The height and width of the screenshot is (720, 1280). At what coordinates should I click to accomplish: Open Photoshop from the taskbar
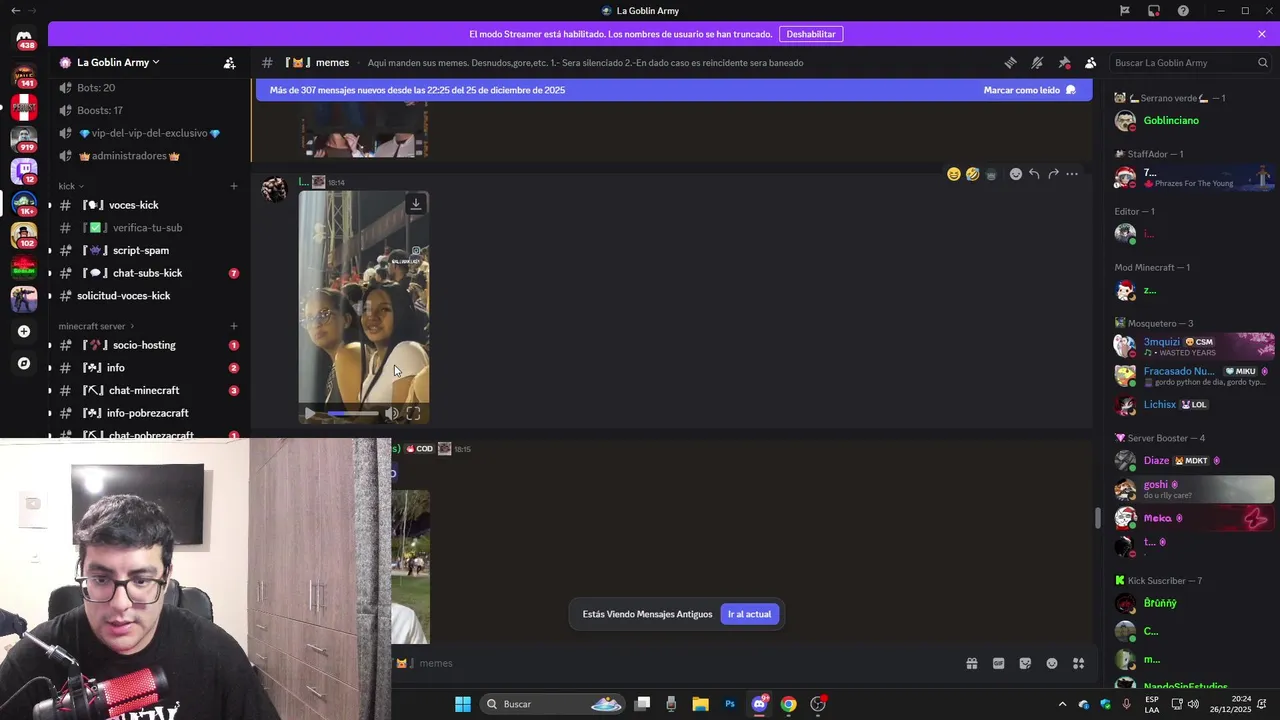[730, 704]
